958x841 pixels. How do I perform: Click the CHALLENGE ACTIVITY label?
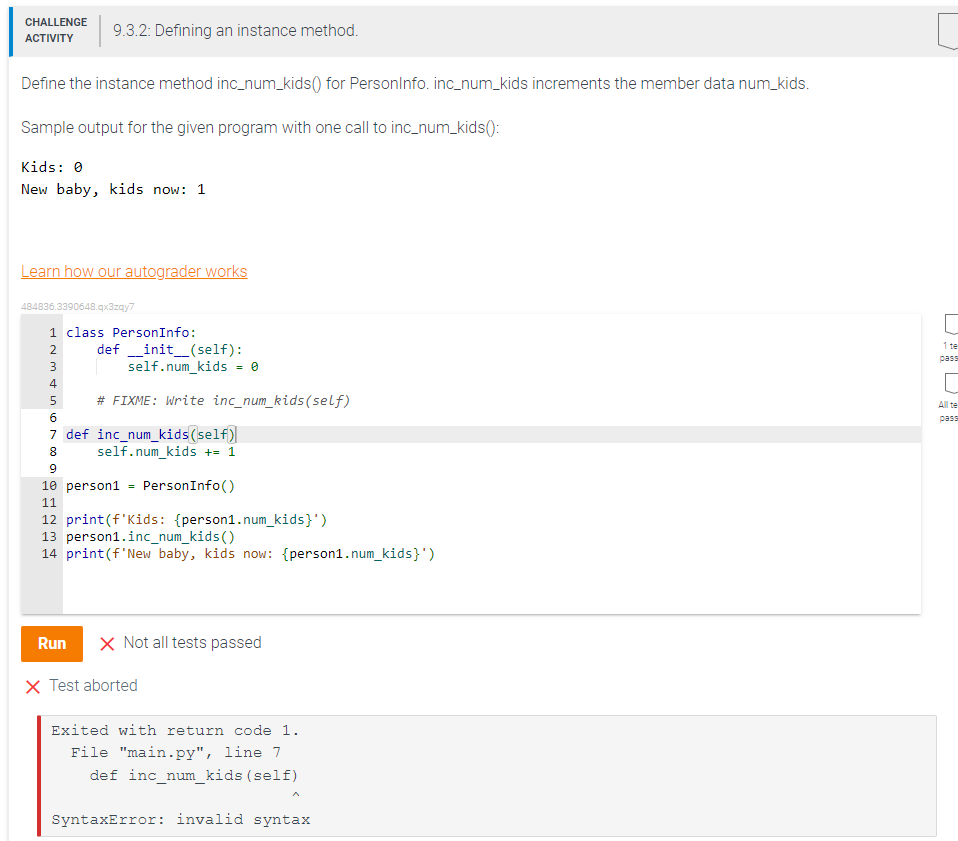(55, 28)
